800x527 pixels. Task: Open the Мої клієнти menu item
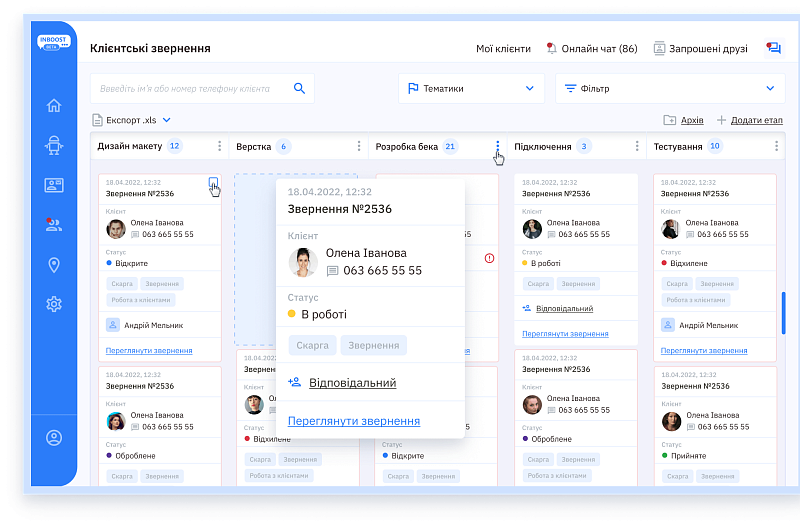[x=503, y=48]
